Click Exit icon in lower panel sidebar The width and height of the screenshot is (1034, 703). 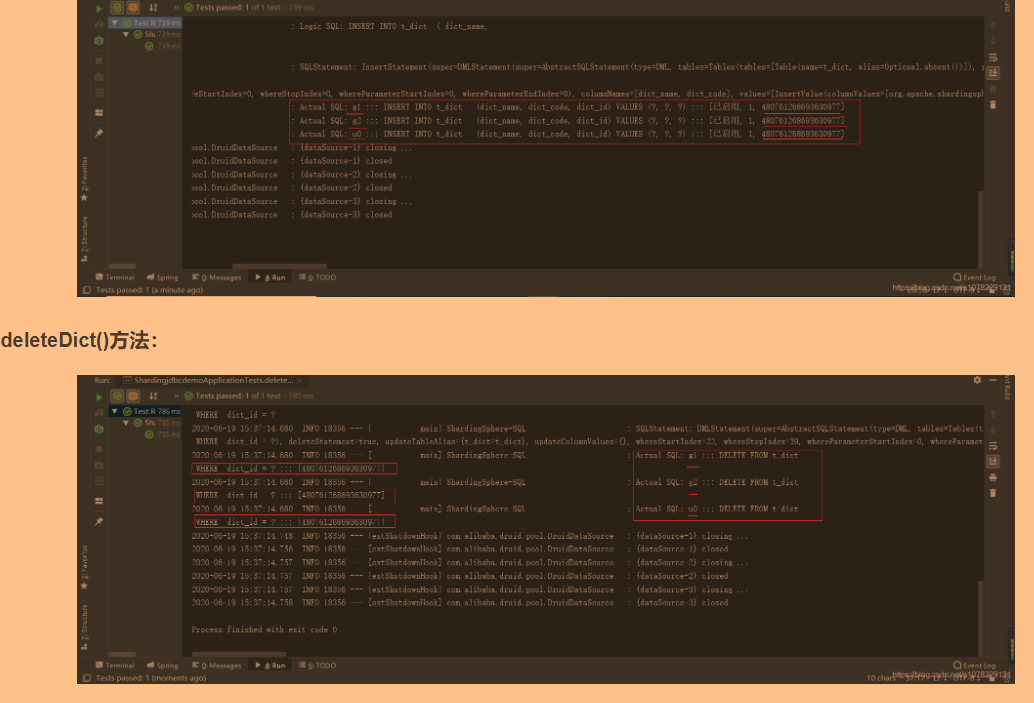click(99, 481)
